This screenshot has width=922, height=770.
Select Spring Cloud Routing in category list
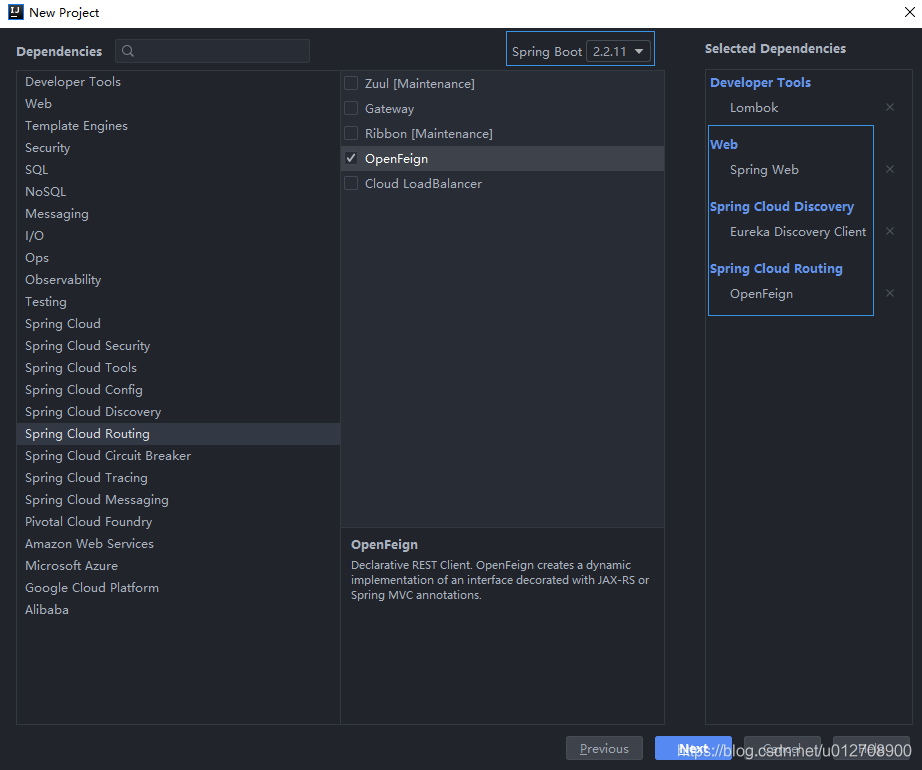click(178, 434)
